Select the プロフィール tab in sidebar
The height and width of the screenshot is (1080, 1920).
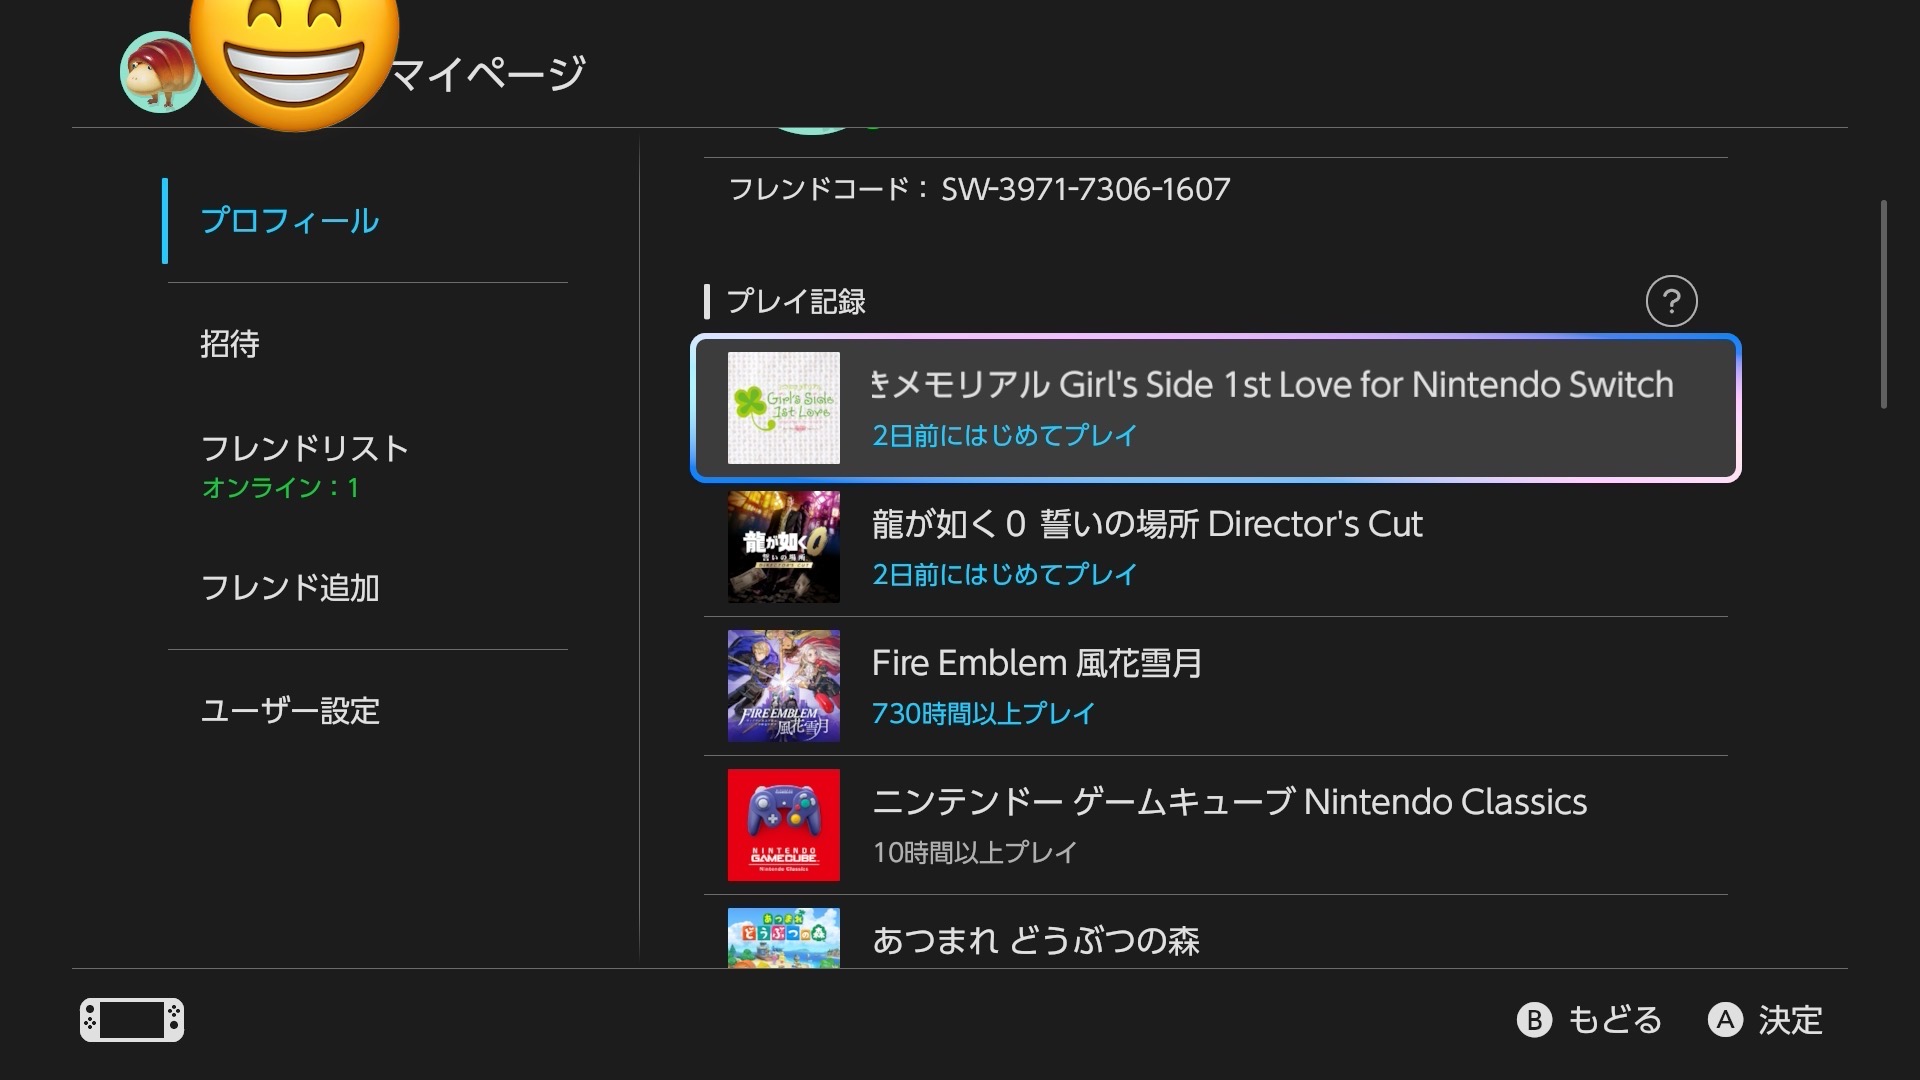coord(290,221)
